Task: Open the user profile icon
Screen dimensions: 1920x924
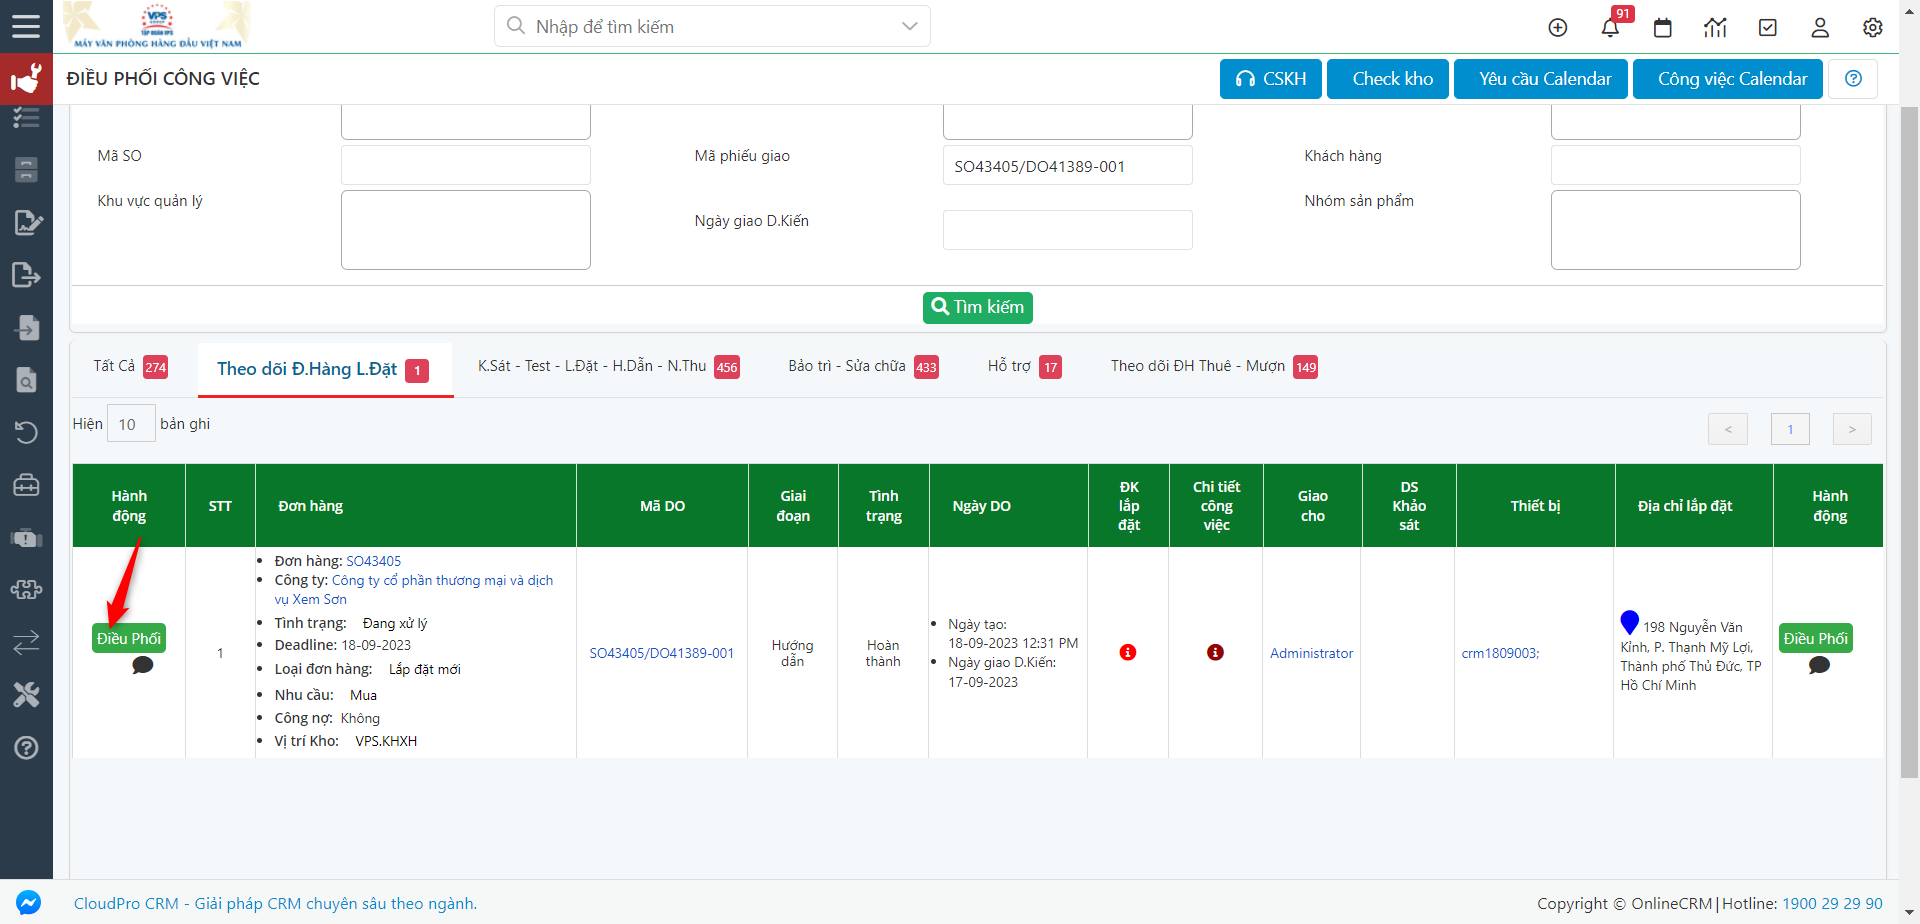Action: click(x=1820, y=27)
